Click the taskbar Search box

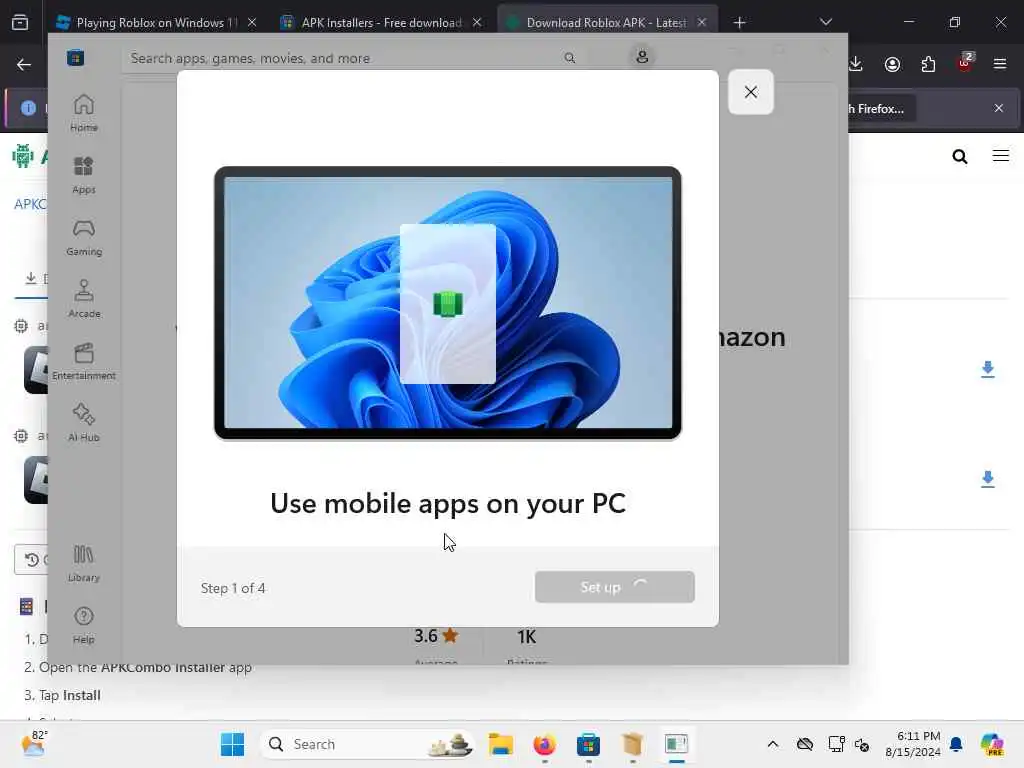[368, 744]
